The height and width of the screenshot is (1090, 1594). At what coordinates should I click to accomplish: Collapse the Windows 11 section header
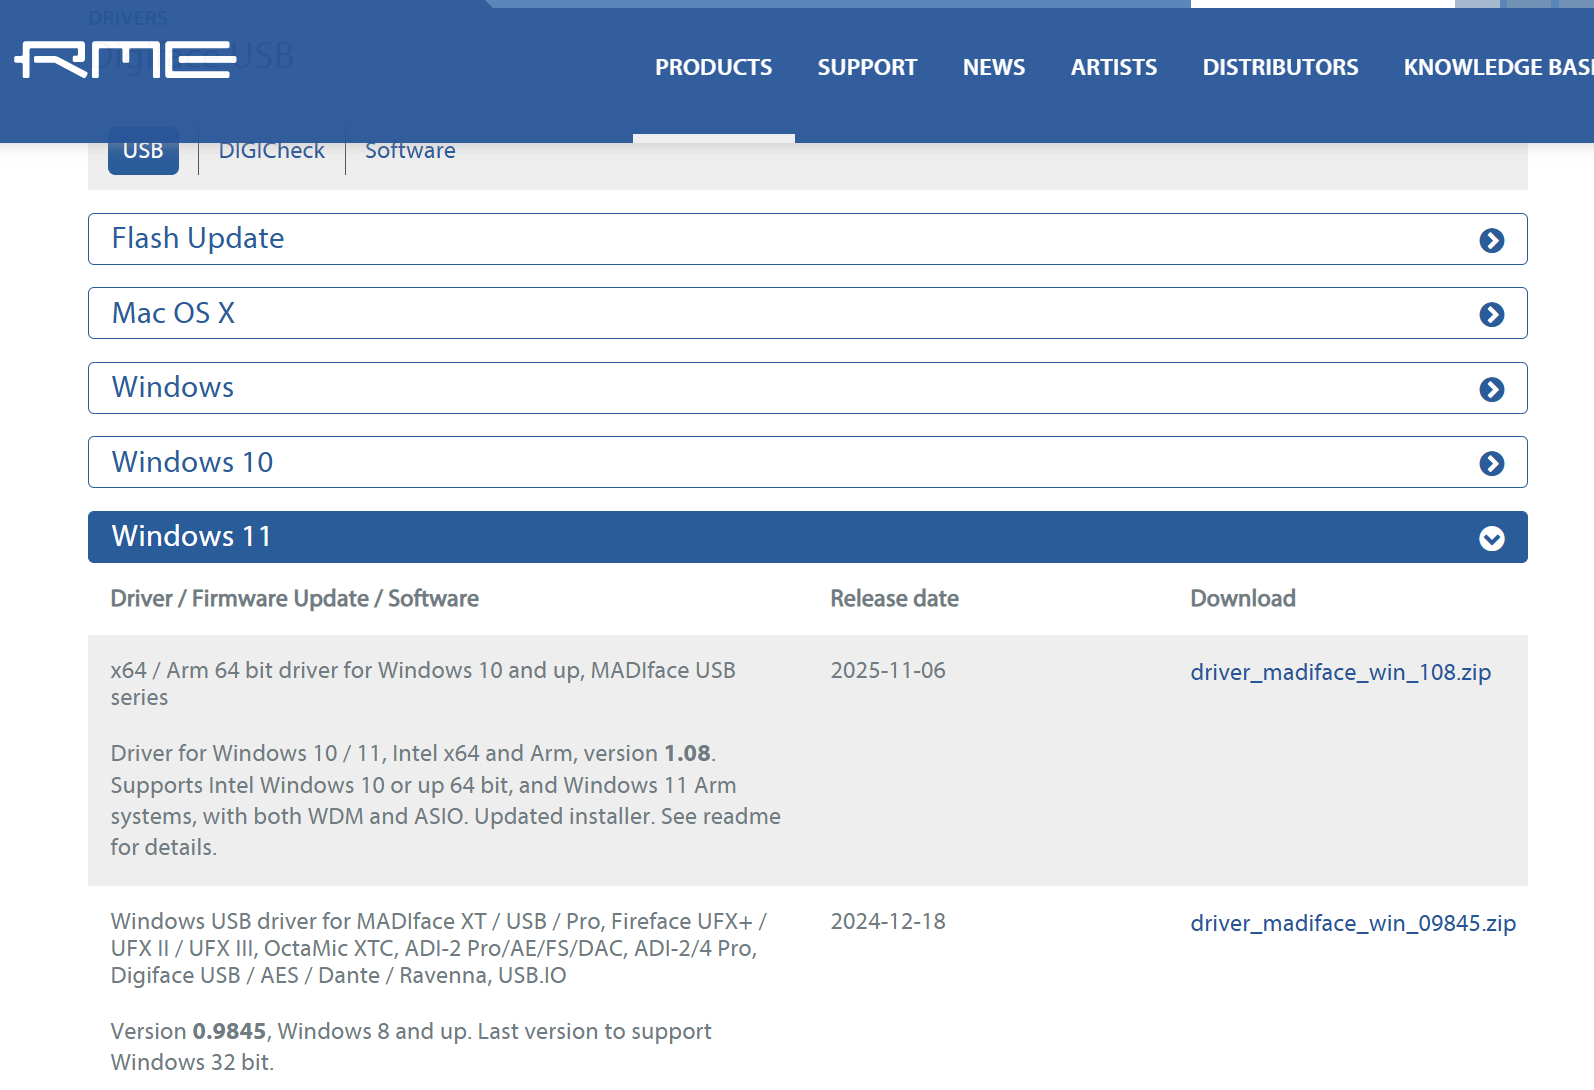[191, 537]
